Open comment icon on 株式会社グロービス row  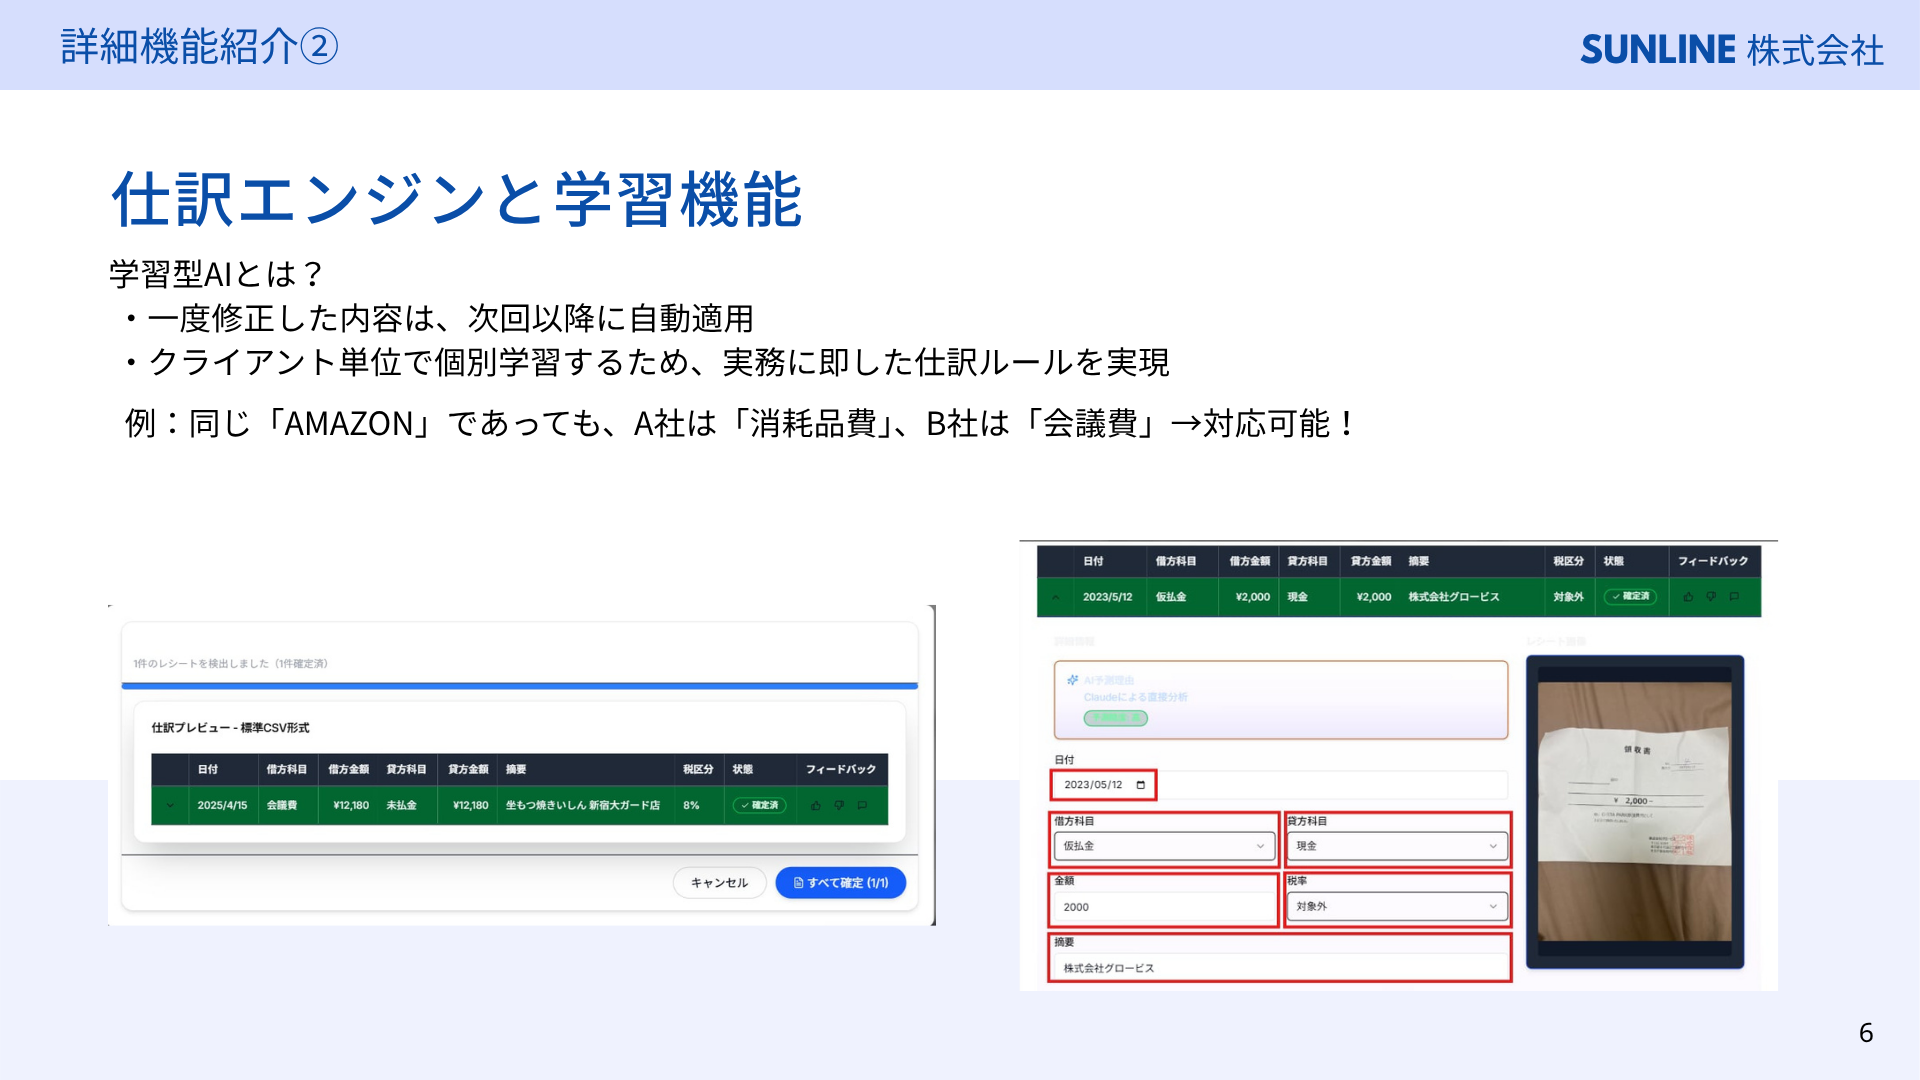pos(1734,597)
